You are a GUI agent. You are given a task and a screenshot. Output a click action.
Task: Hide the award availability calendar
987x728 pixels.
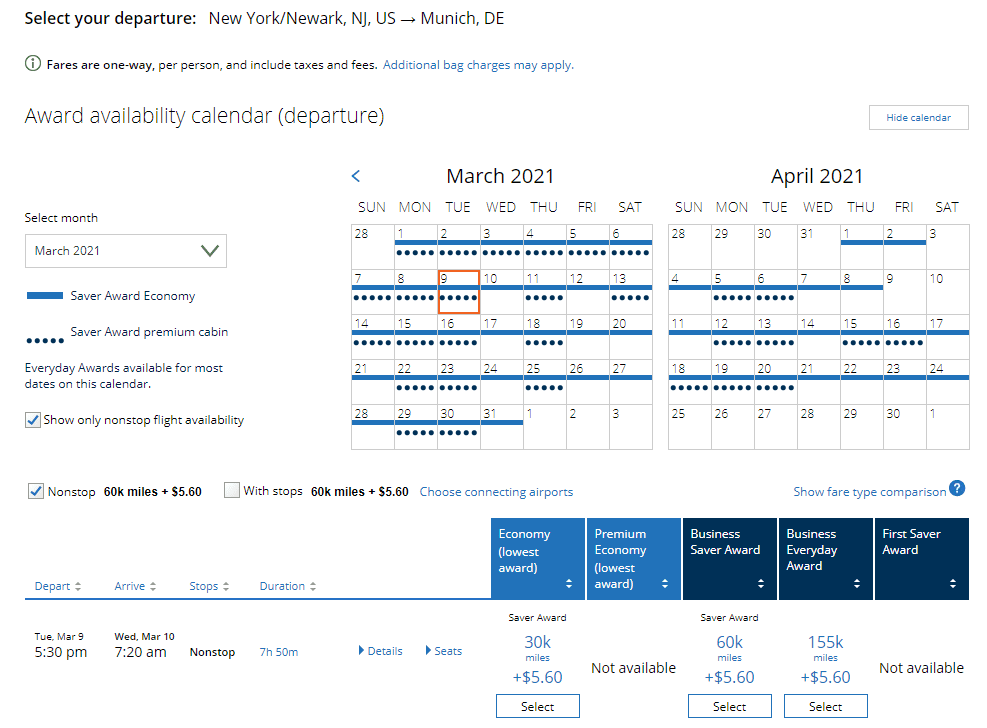(917, 117)
